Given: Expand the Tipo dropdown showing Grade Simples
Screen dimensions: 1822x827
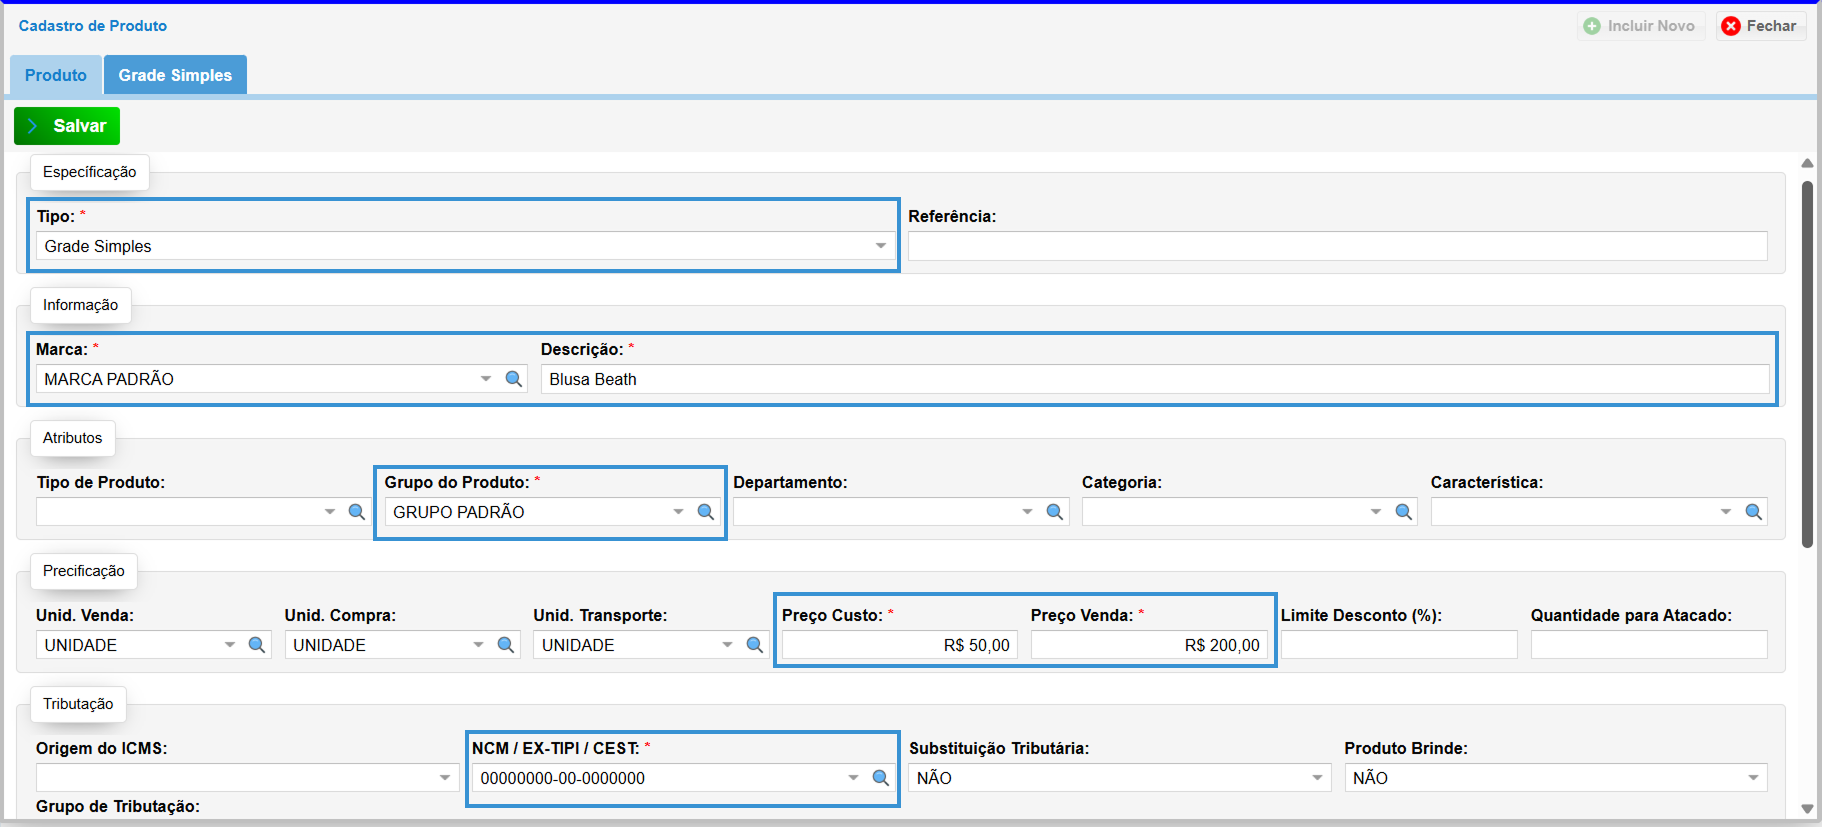Looking at the screenshot, I should point(880,246).
